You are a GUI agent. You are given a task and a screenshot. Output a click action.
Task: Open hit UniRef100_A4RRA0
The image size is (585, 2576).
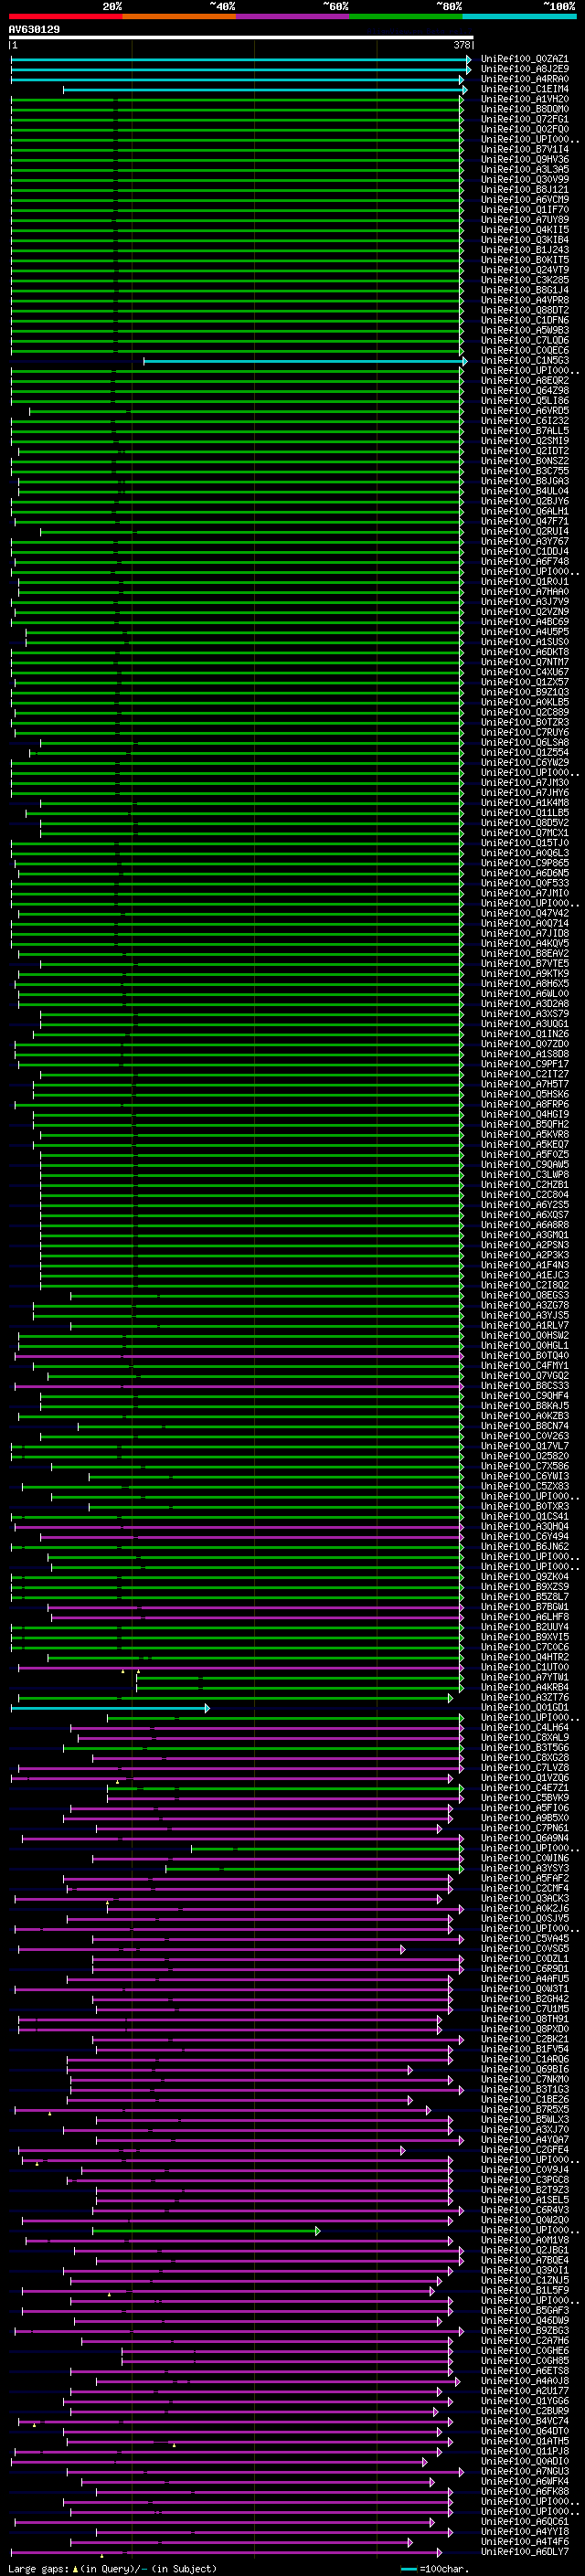pyautogui.click(x=525, y=79)
